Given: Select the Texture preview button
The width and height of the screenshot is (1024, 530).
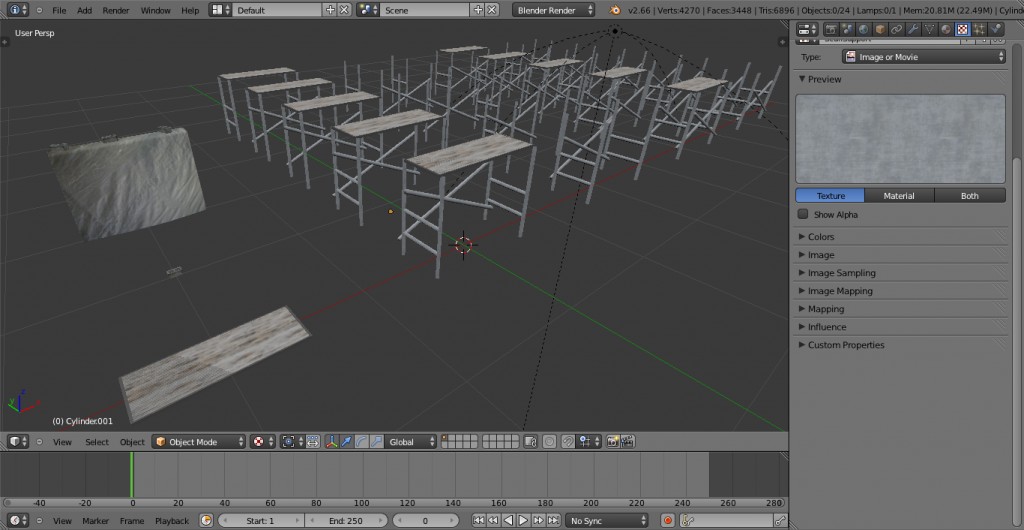Looking at the screenshot, I should 830,196.
